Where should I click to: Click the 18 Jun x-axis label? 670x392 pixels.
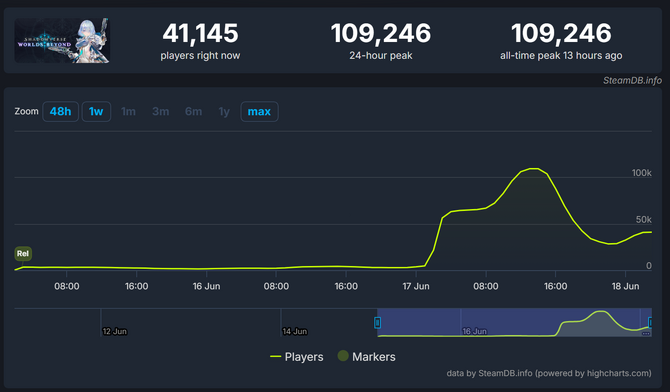625,286
